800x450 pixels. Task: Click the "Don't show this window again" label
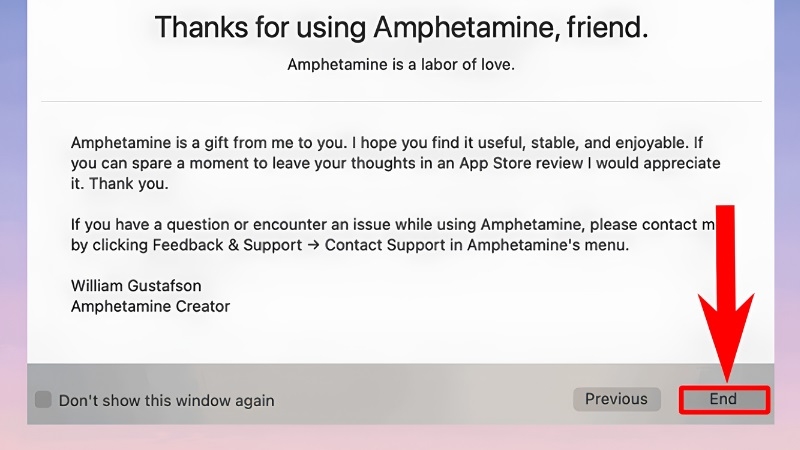[167, 401]
